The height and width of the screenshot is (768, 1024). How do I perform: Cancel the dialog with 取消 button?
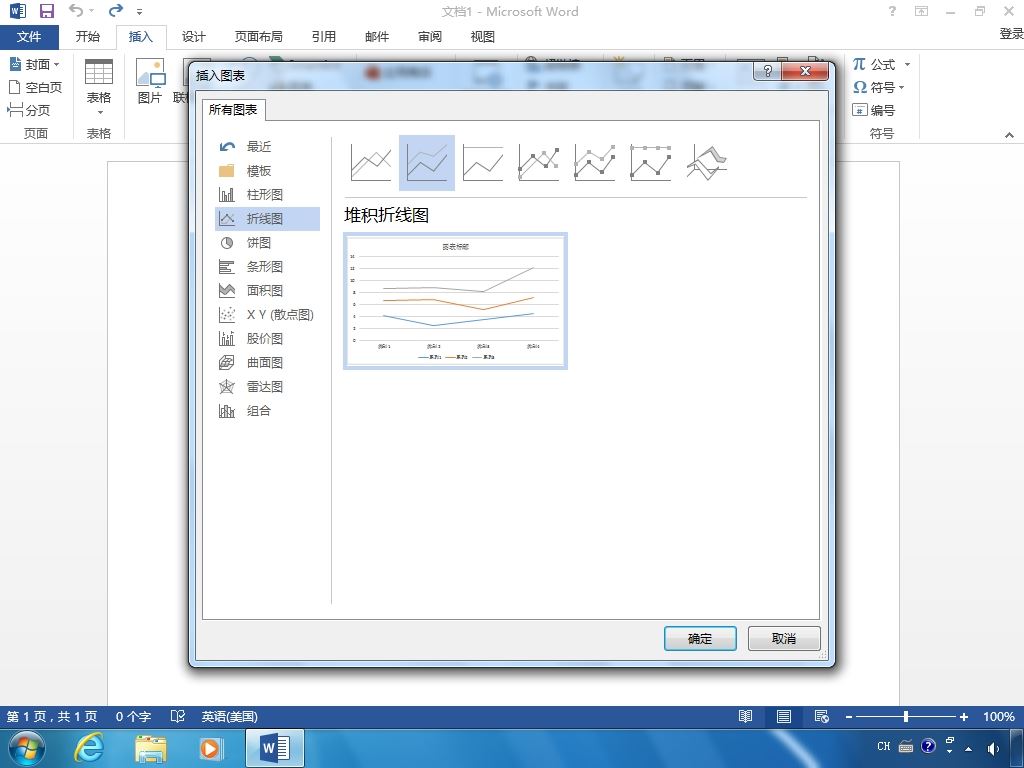pyautogui.click(x=784, y=639)
